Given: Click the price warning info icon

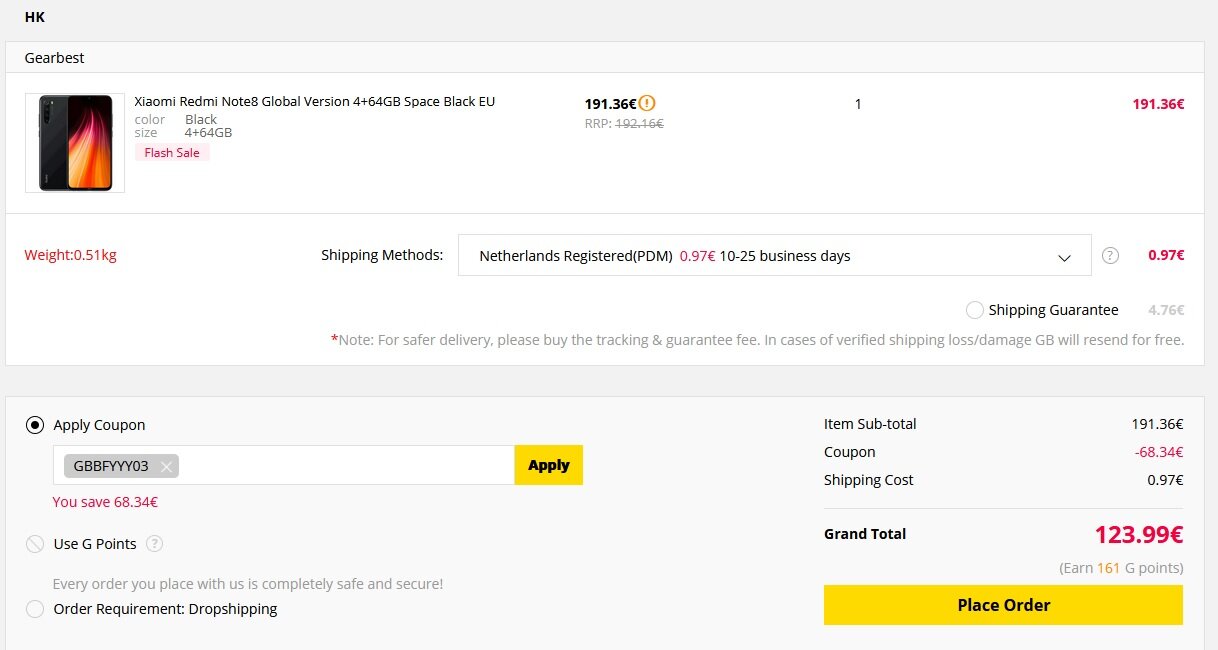Looking at the screenshot, I should 648,103.
